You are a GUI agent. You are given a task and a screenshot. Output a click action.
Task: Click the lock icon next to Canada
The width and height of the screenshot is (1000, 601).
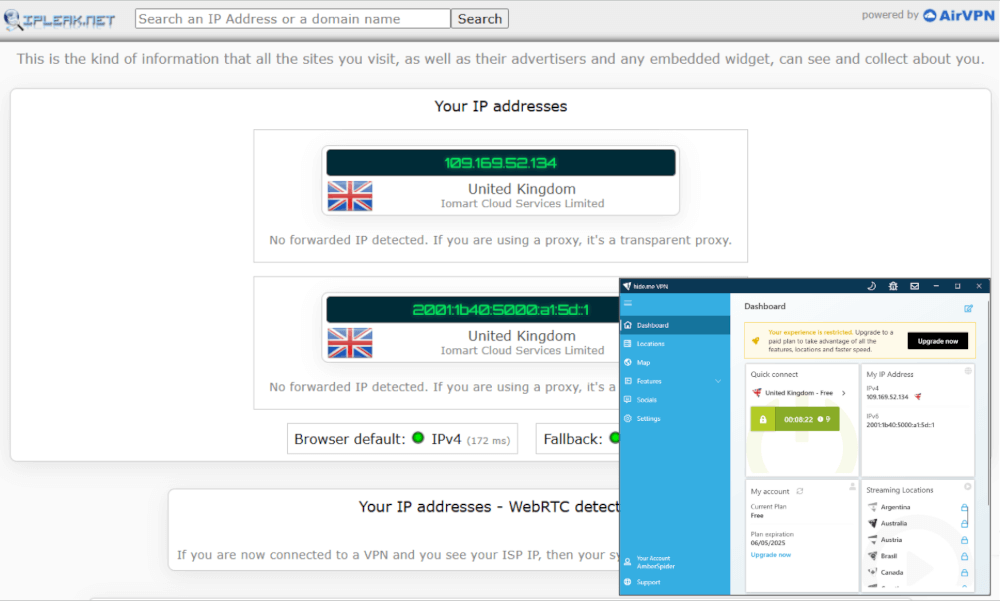click(964, 573)
